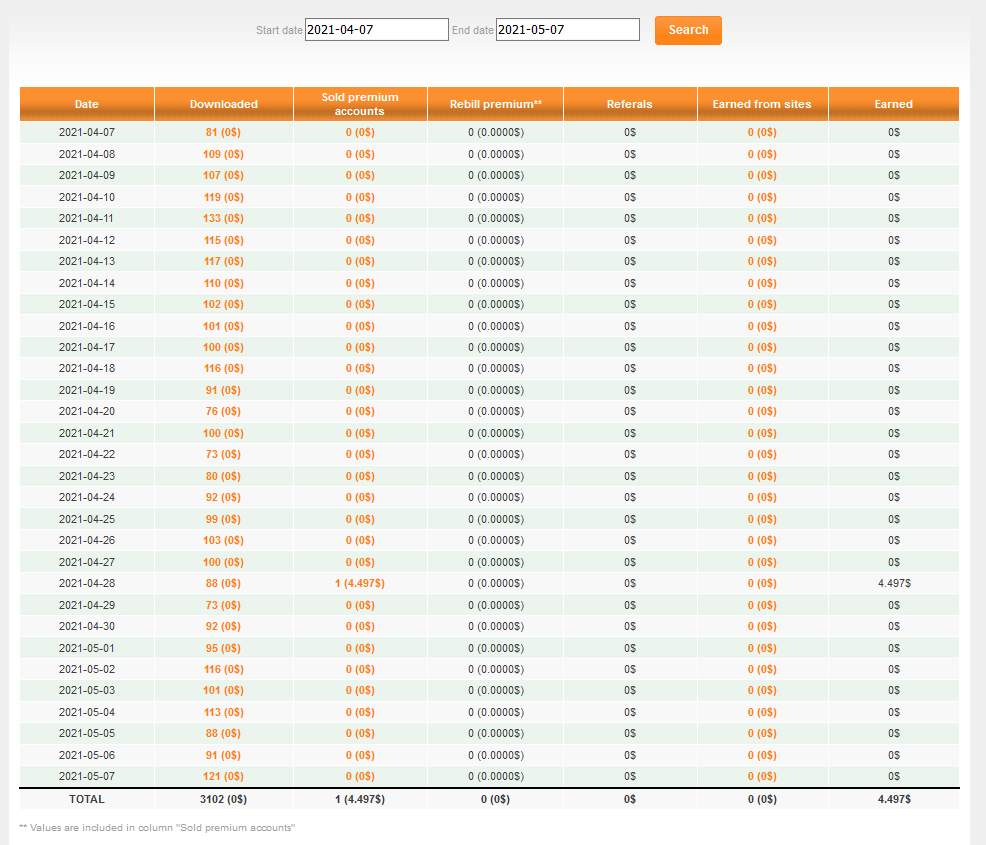Click the 0 (0$) sold premium link for 2021-04-07

click(x=360, y=133)
